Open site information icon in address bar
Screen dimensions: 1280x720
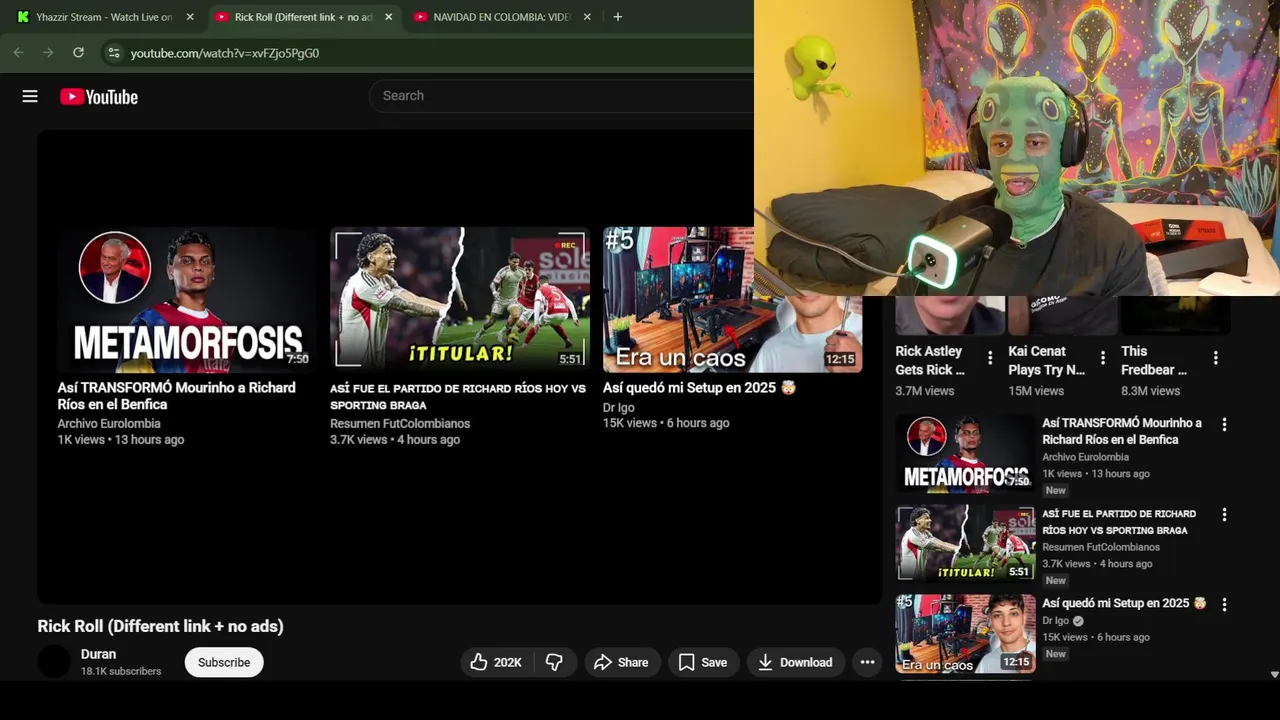click(x=114, y=53)
